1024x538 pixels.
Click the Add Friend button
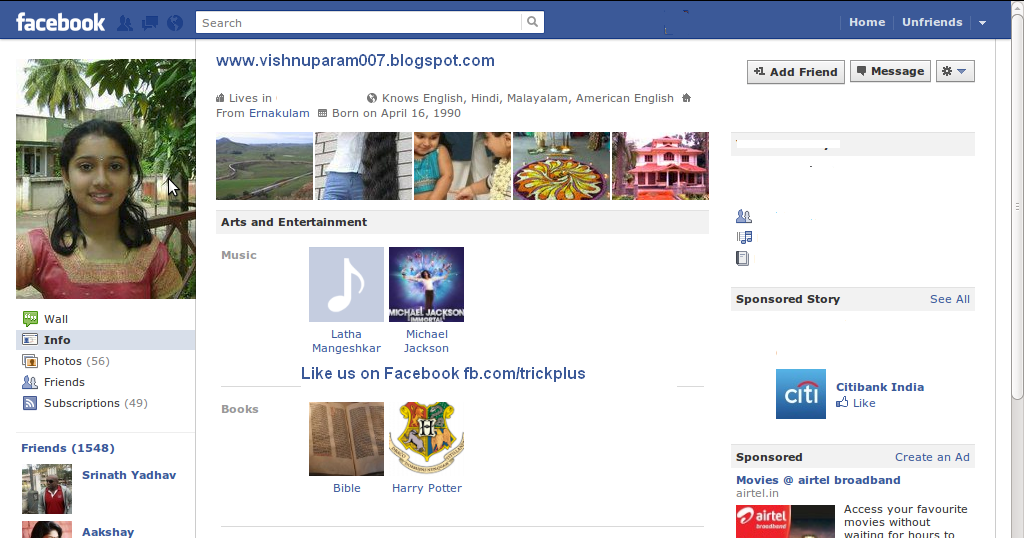click(x=795, y=72)
